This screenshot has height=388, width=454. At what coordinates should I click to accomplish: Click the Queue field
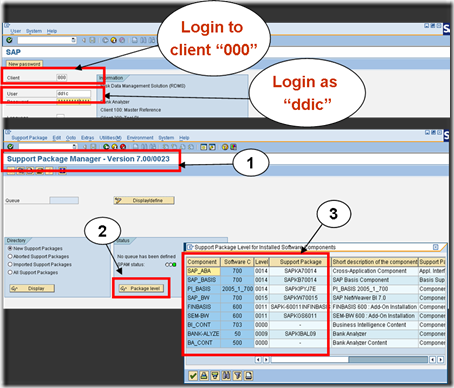click(64, 200)
